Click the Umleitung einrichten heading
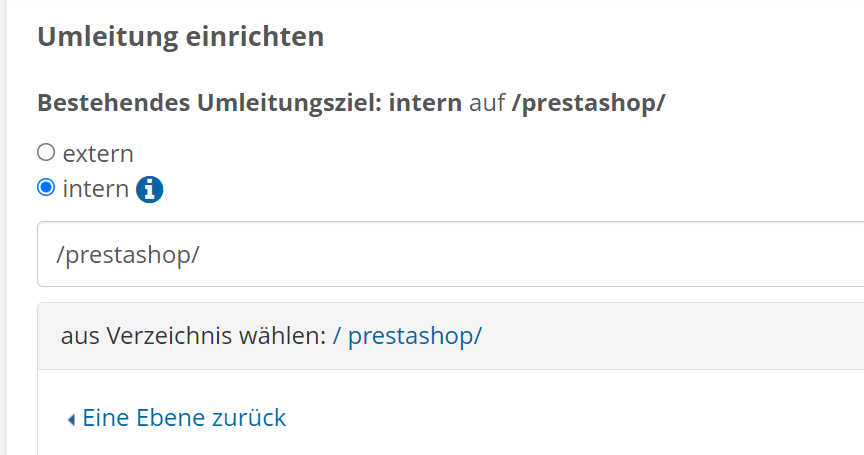 [180, 37]
